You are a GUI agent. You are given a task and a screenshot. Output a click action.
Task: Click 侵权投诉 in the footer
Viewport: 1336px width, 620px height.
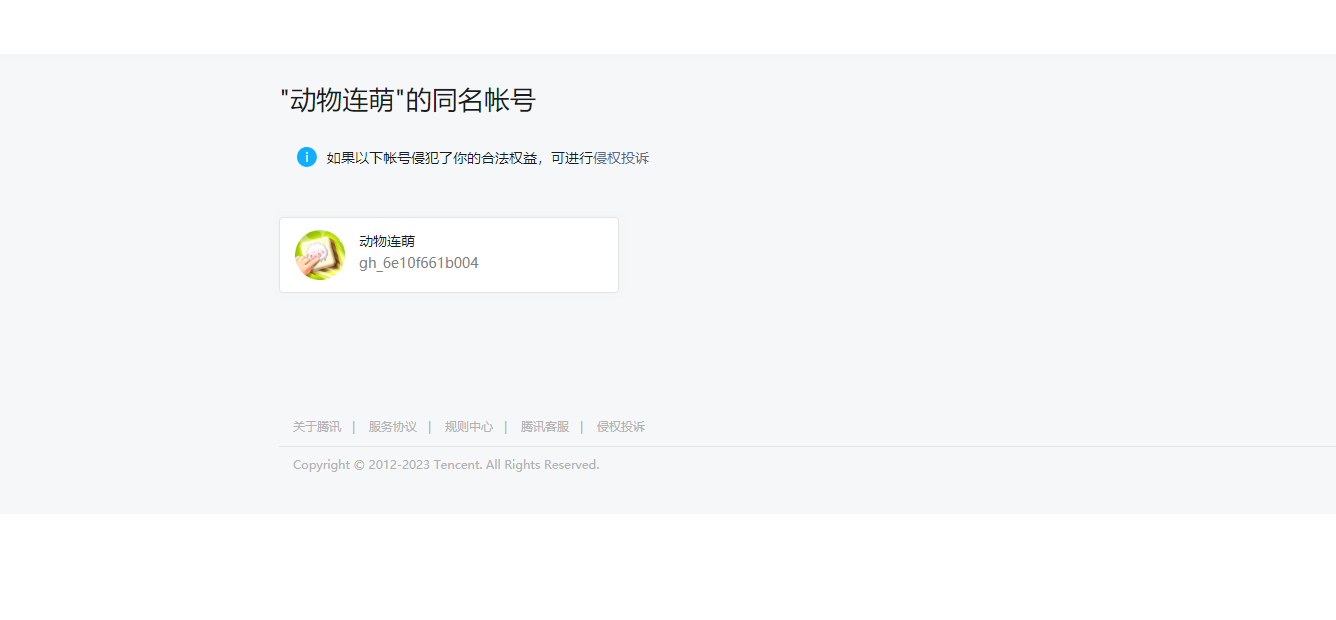[x=621, y=427]
